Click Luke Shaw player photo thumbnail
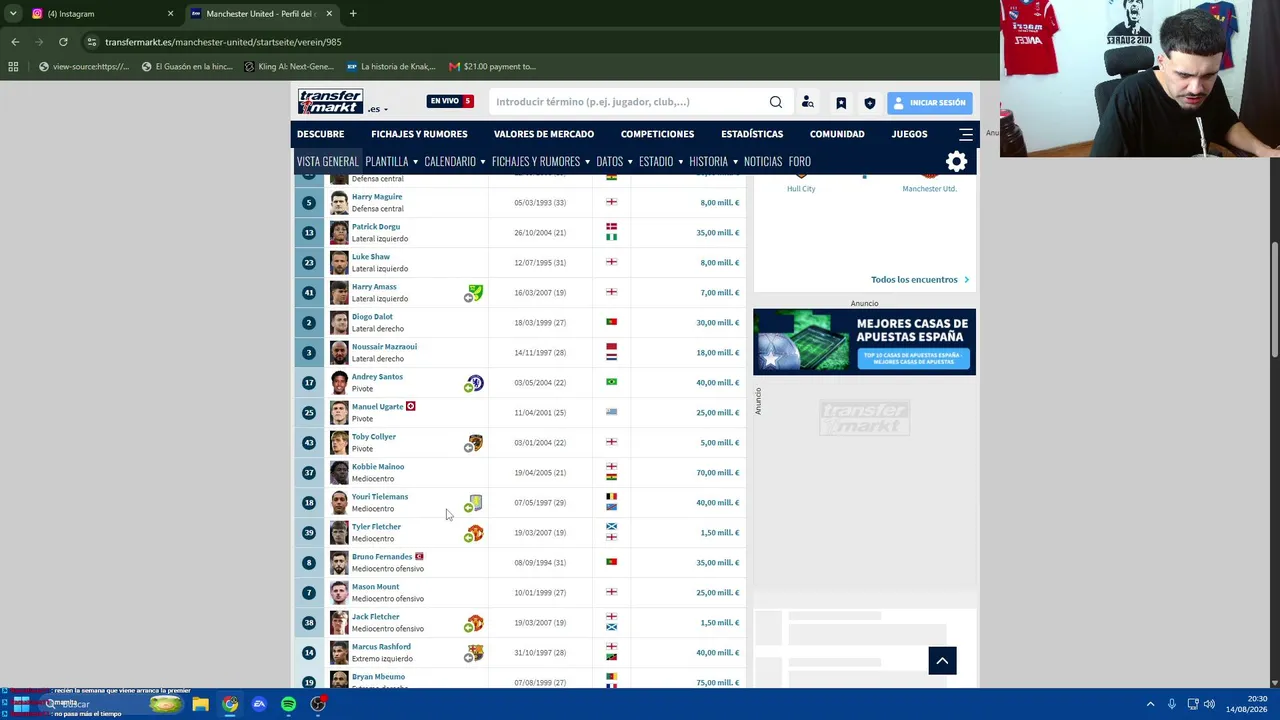Viewport: 1280px width, 720px height. (339, 262)
